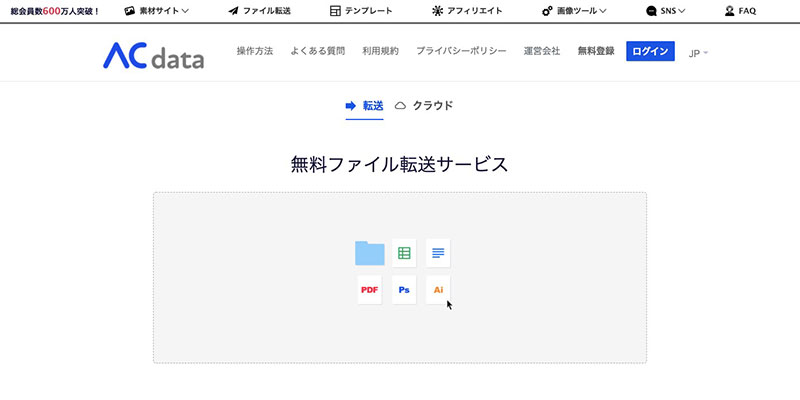
Task: Click the SNS speech bubble icon
Action: point(651,11)
